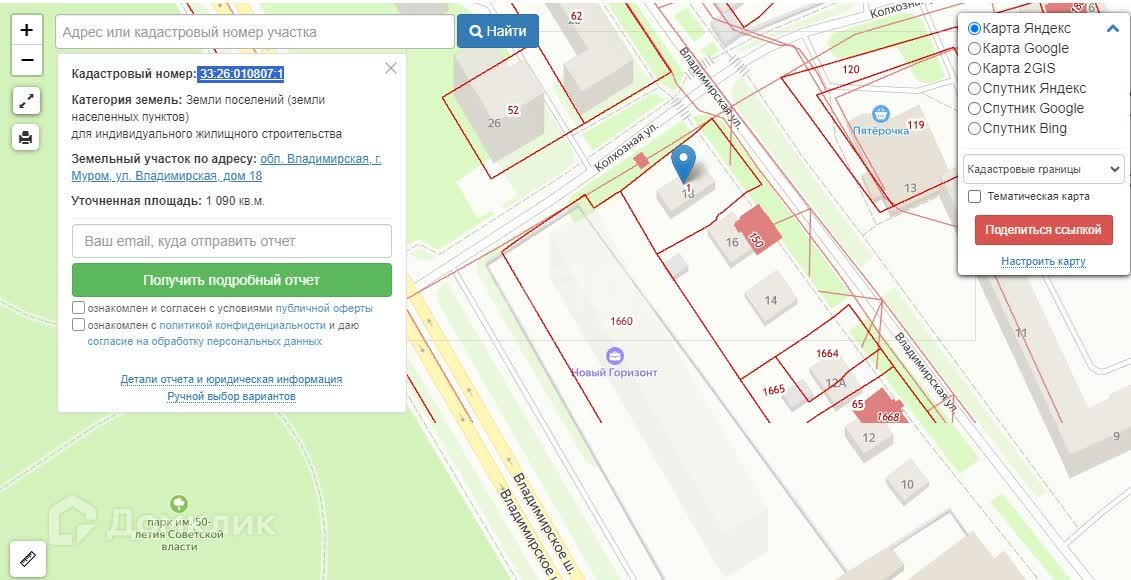1131x580 pixels.
Task: Accept the публичной оферты terms checkbox
Action: click(79, 308)
